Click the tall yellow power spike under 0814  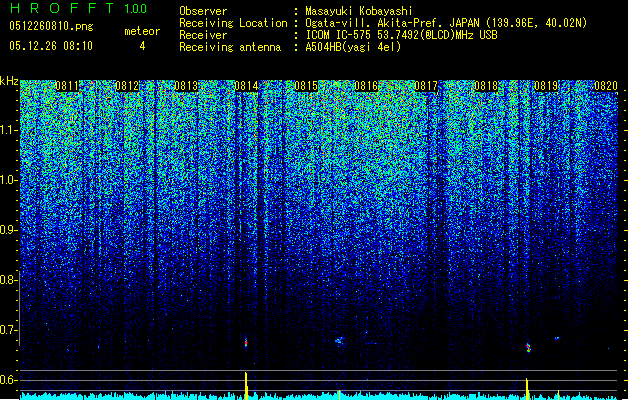(246, 386)
